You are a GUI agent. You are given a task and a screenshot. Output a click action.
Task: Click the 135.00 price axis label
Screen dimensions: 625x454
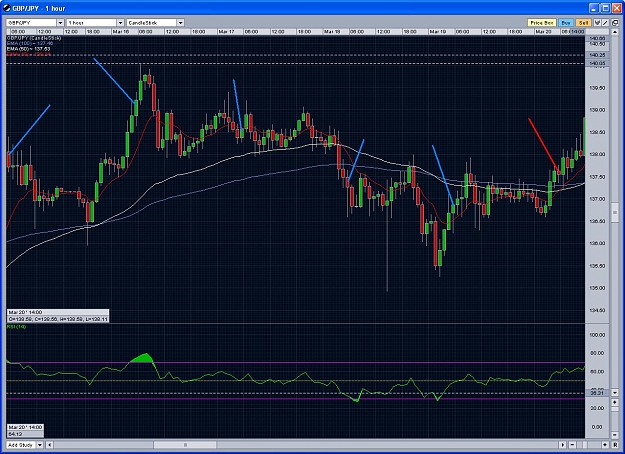(x=597, y=288)
